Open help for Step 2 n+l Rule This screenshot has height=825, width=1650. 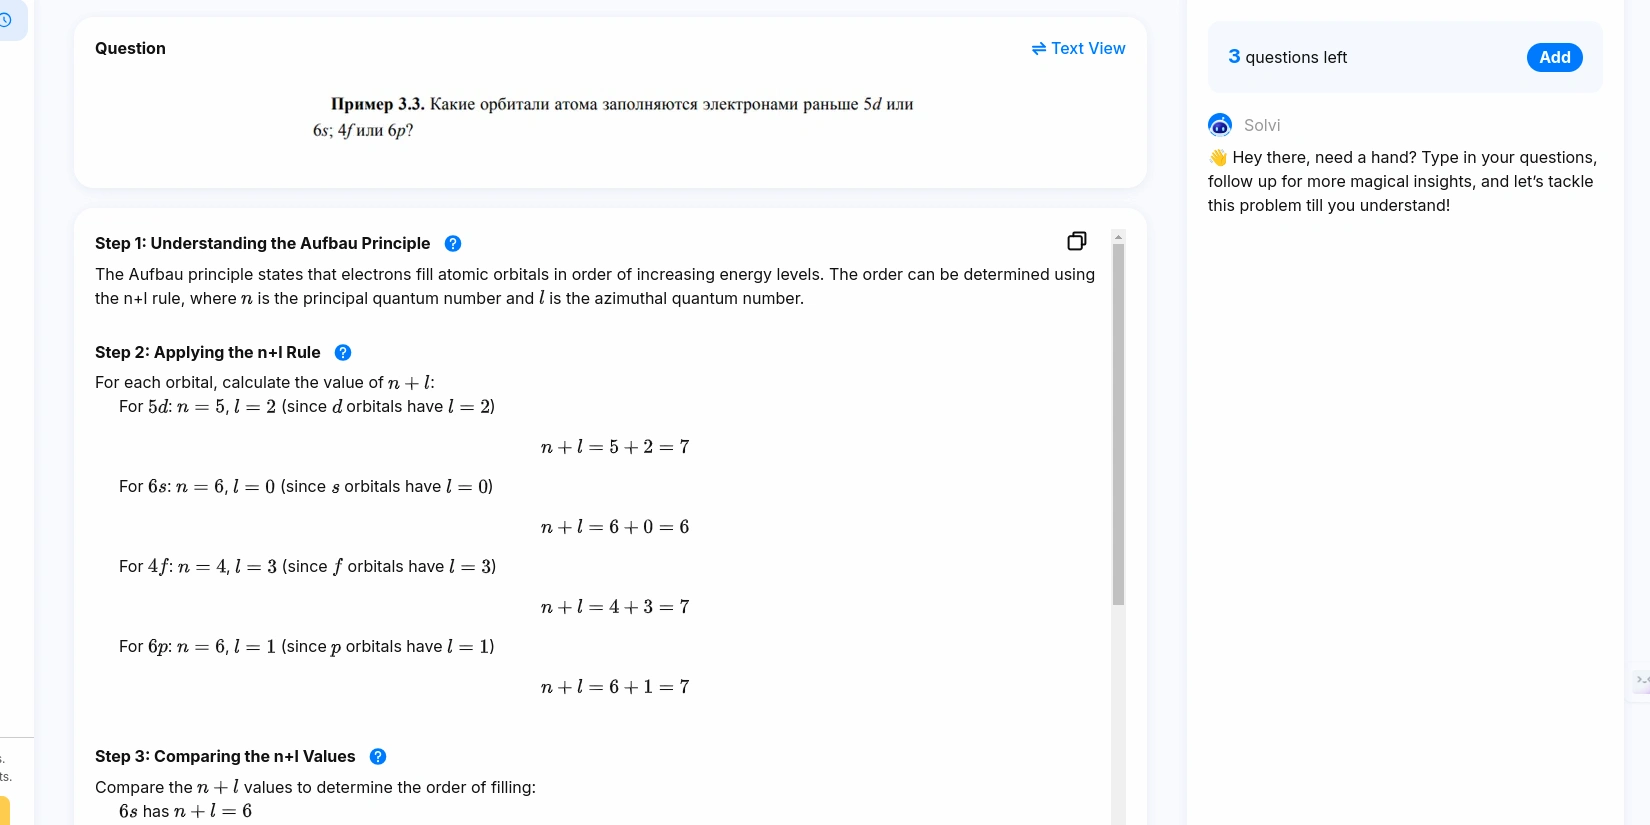click(x=343, y=353)
